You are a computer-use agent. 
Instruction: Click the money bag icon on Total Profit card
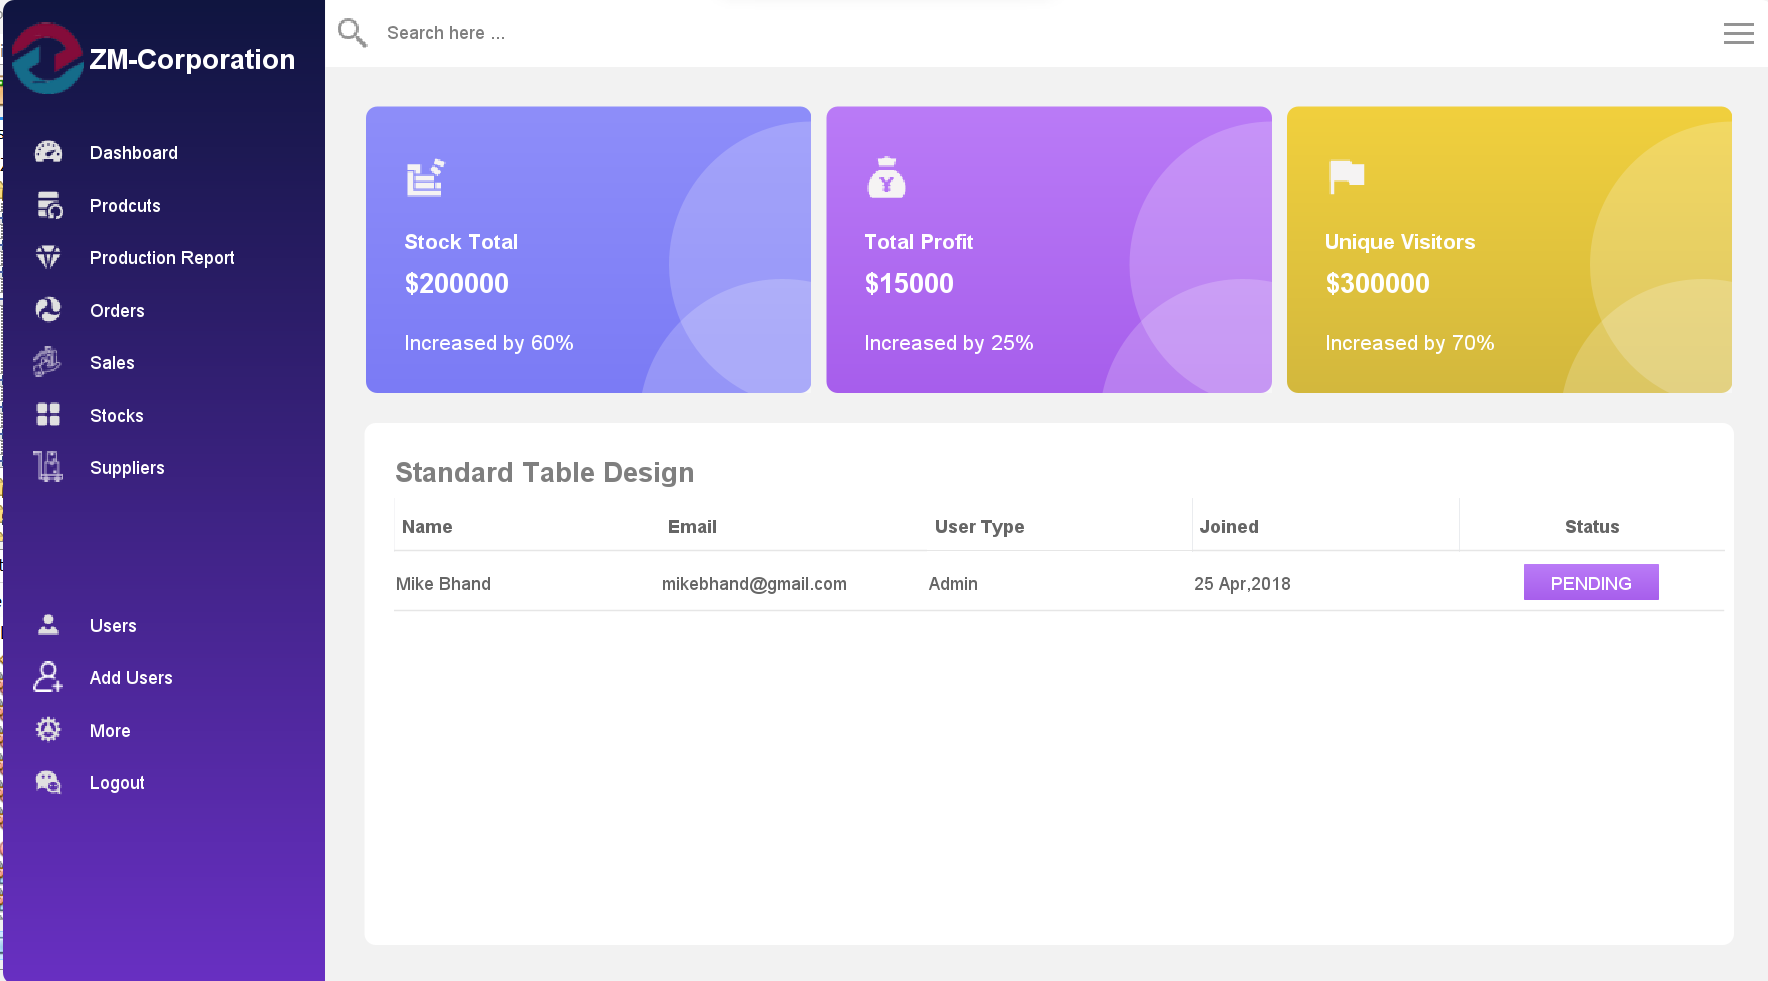pos(886,178)
